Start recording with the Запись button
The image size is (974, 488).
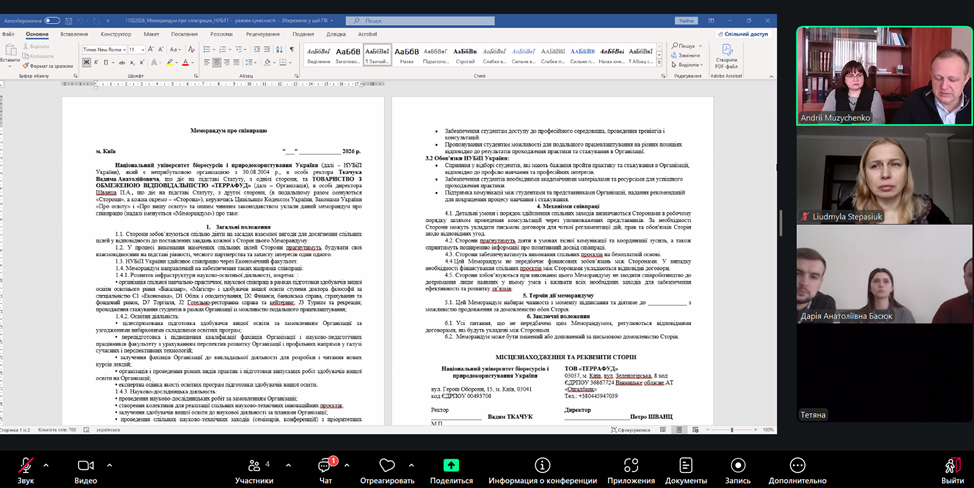[738, 466]
